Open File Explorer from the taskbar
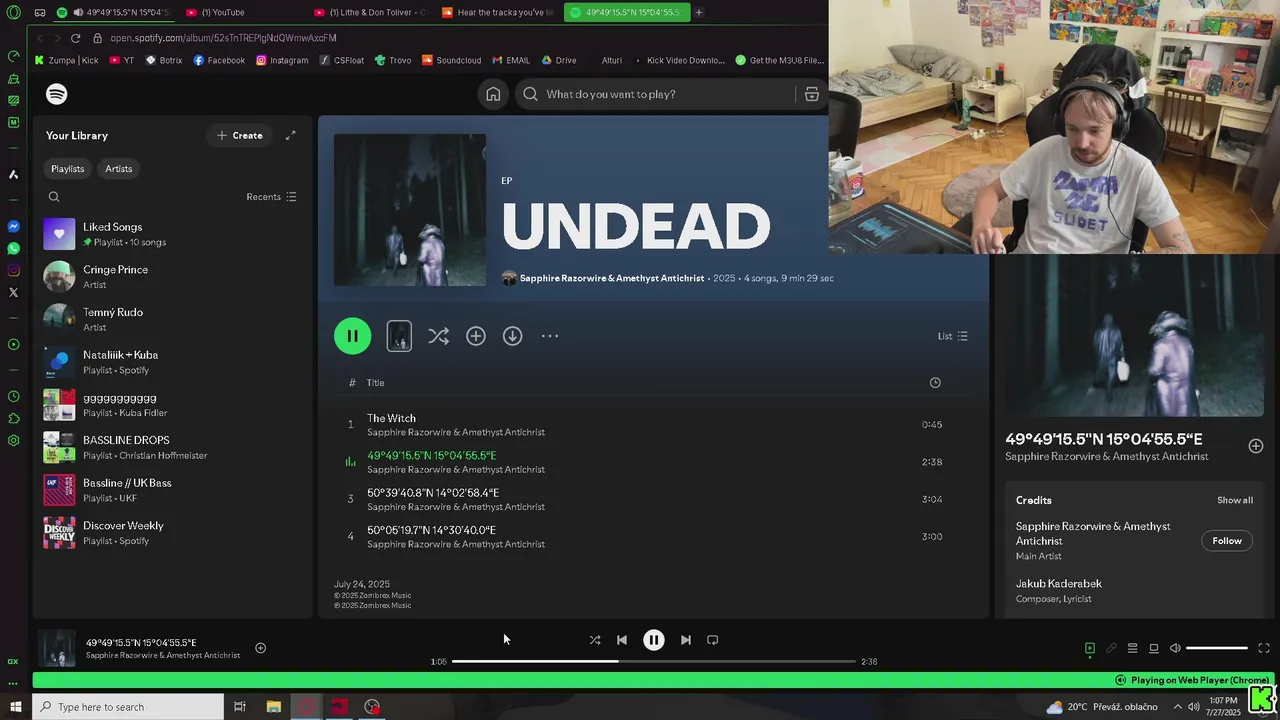 (x=273, y=707)
